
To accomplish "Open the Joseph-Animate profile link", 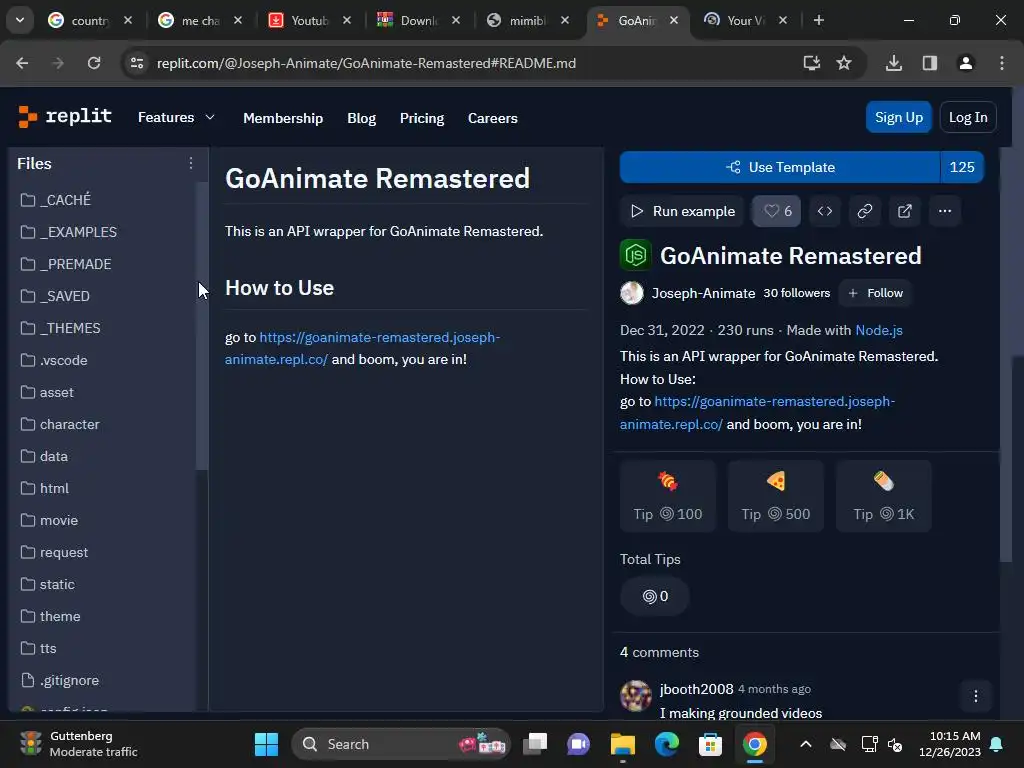I will (703, 293).
